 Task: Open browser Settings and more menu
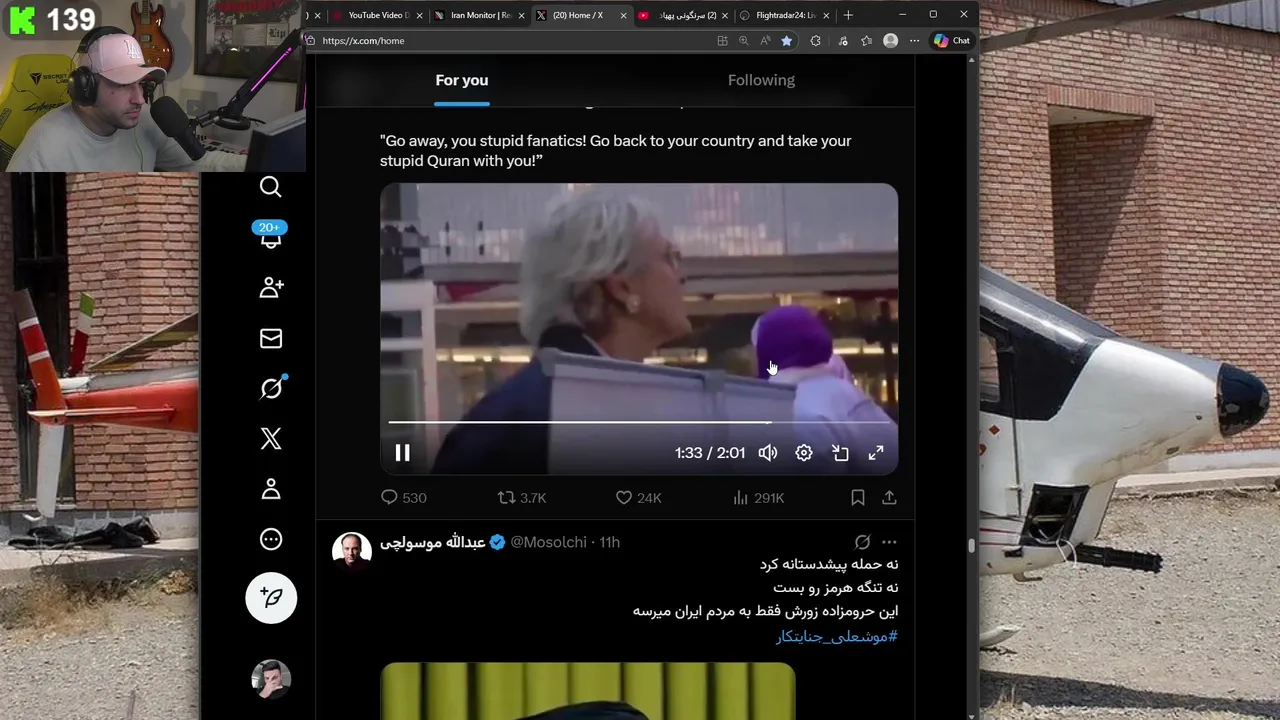(914, 41)
